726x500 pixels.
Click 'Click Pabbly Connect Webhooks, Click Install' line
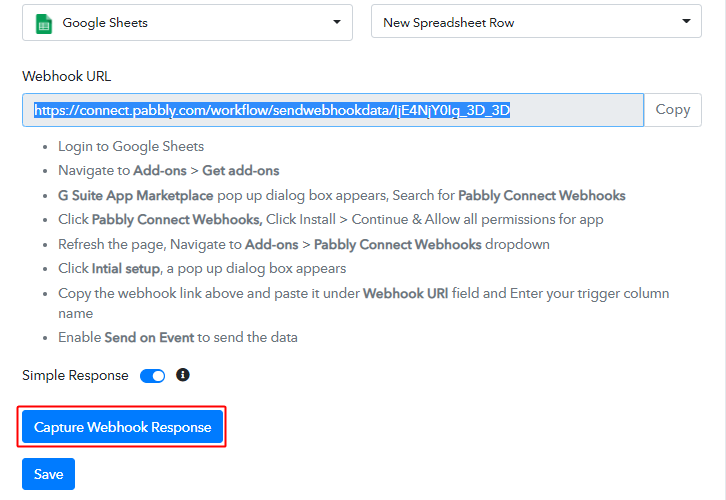tap(331, 219)
